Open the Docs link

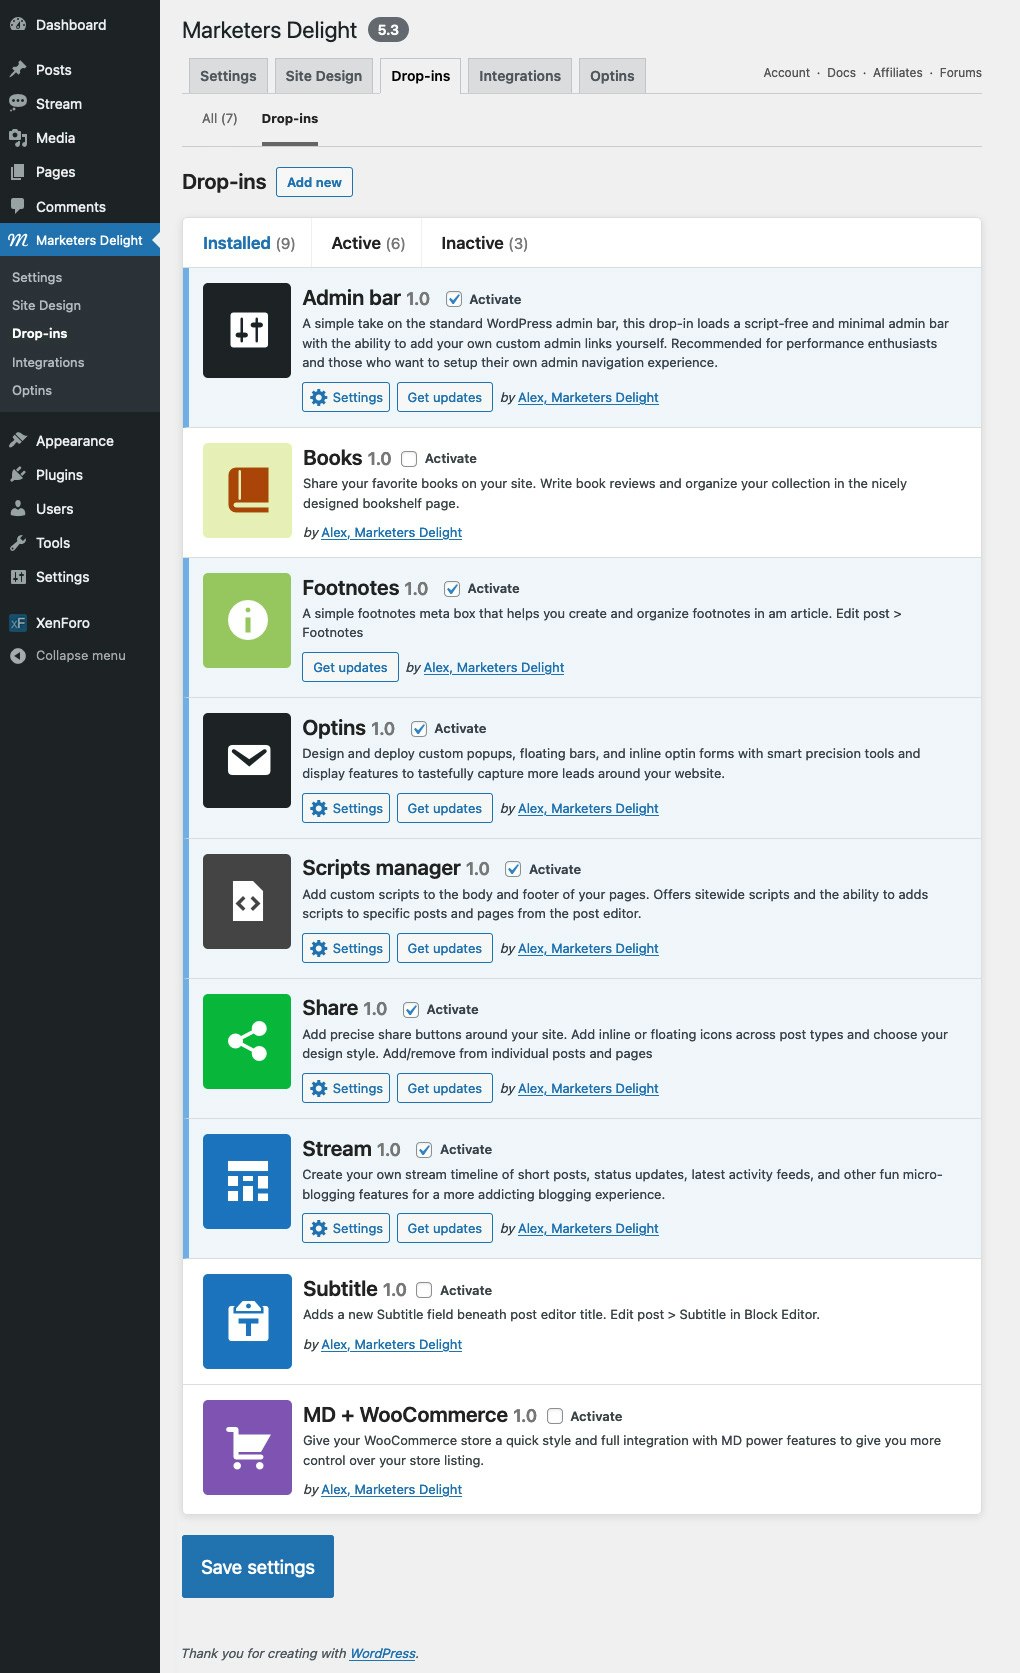click(x=841, y=73)
